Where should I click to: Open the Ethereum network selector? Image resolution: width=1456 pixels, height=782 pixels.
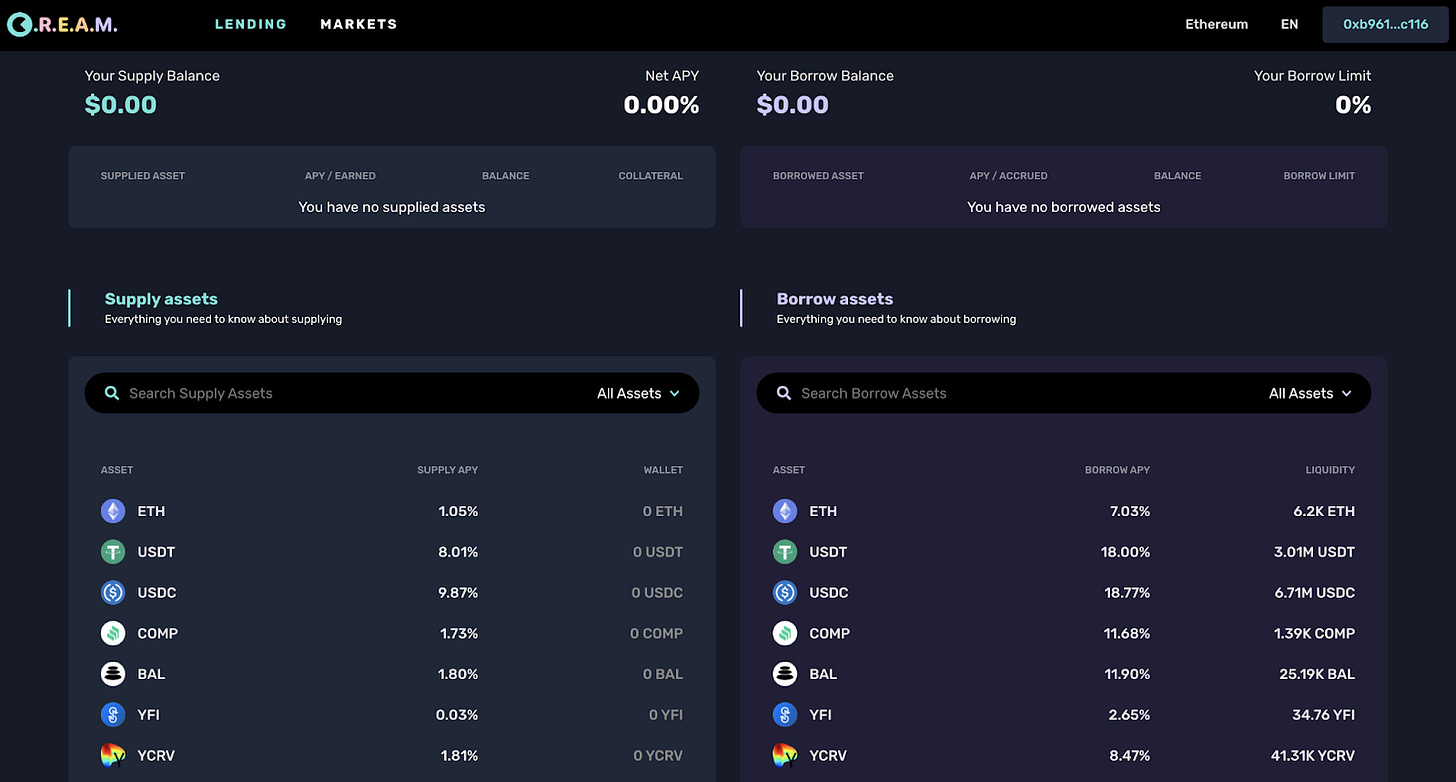click(1216, 24)
